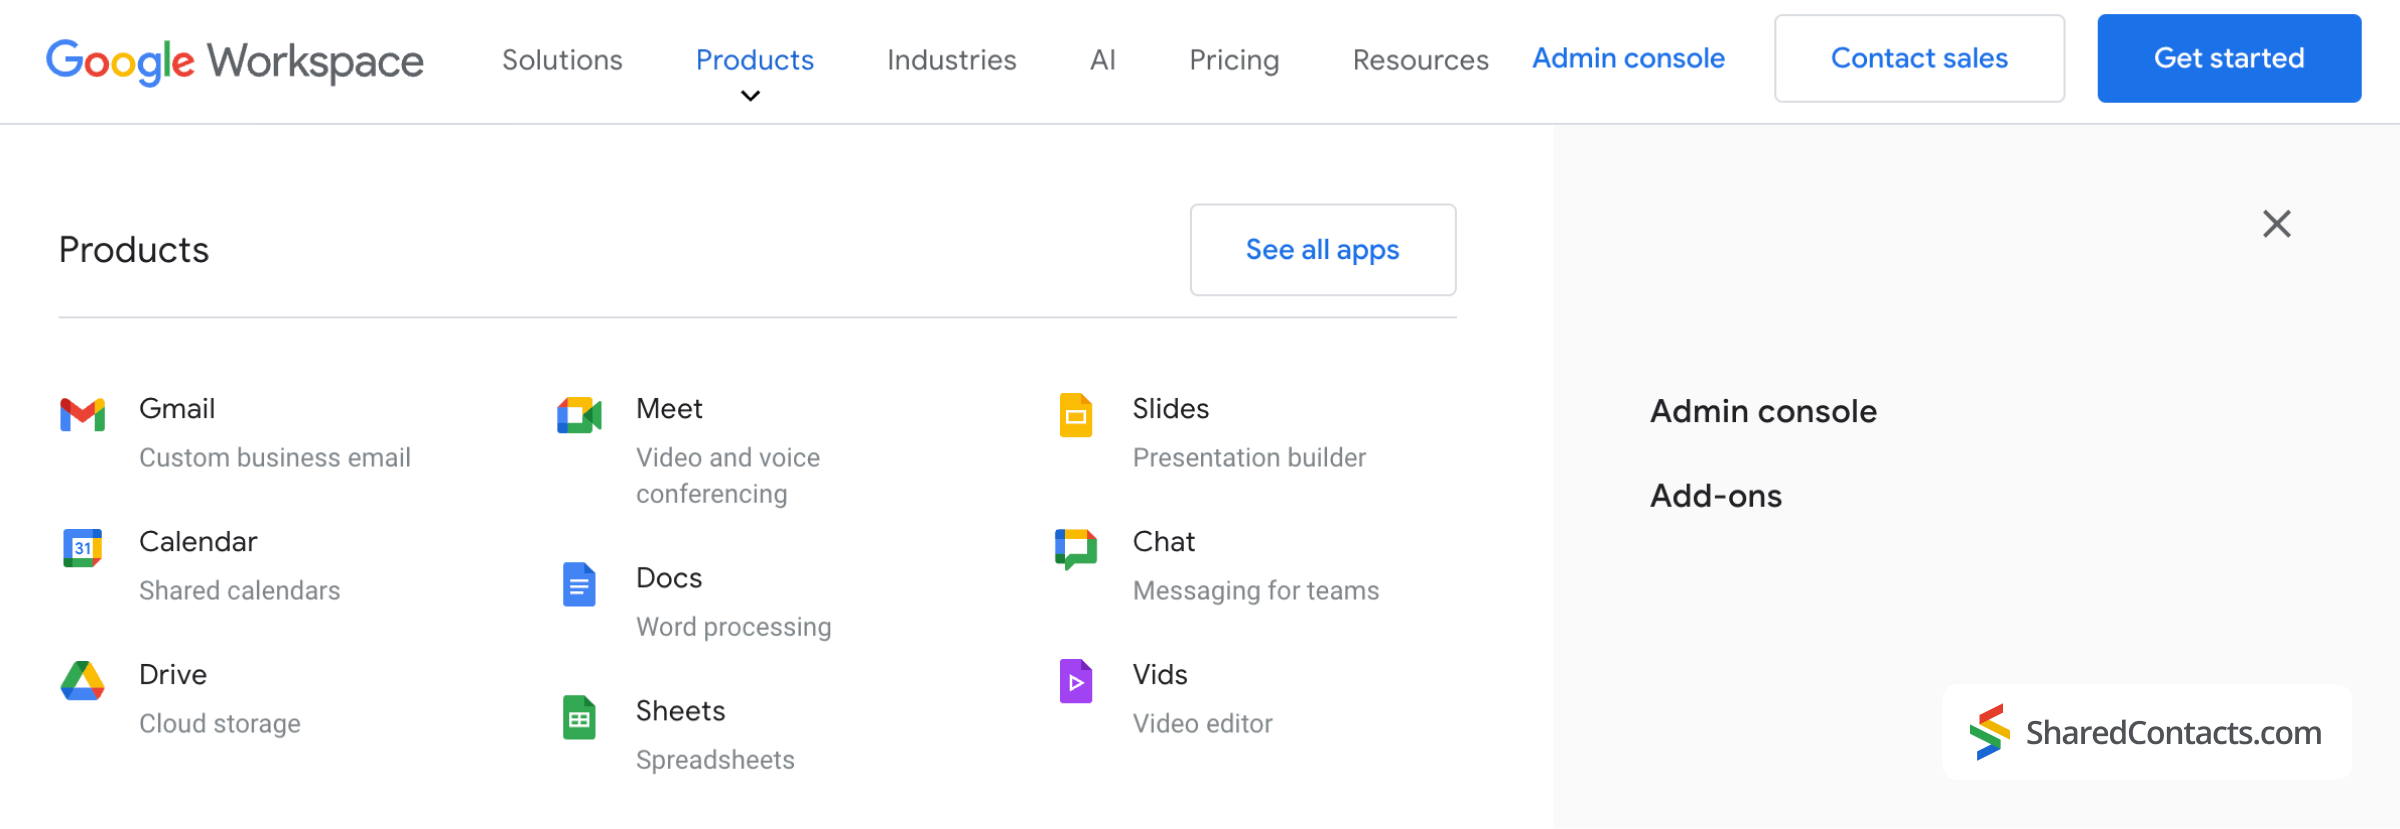This screenshot has height=829, width=2400.
Task: Open the Vids product link
Action: pos(1160,674)
